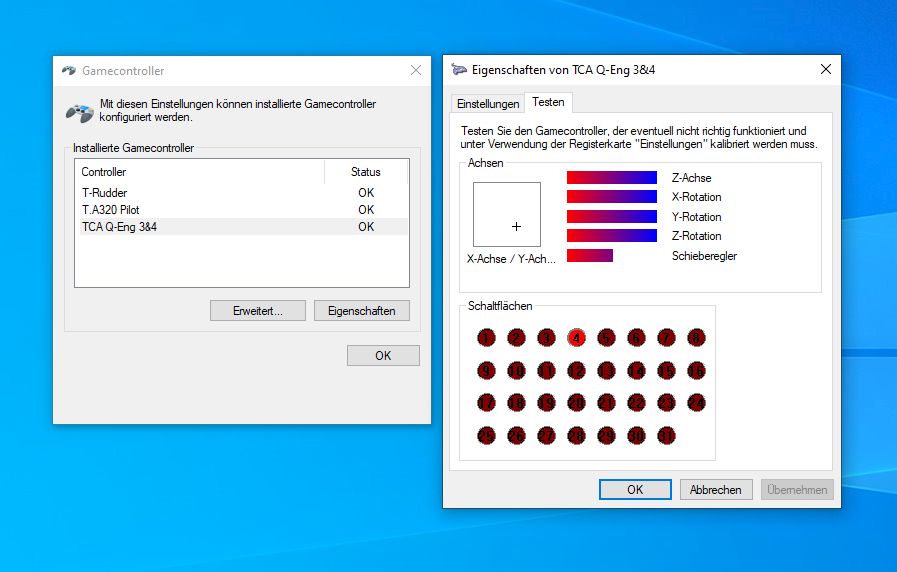Click button indicator number 16
Image resolution: width=897 pixels, height=572 pixels.
[x=696, y=371]
